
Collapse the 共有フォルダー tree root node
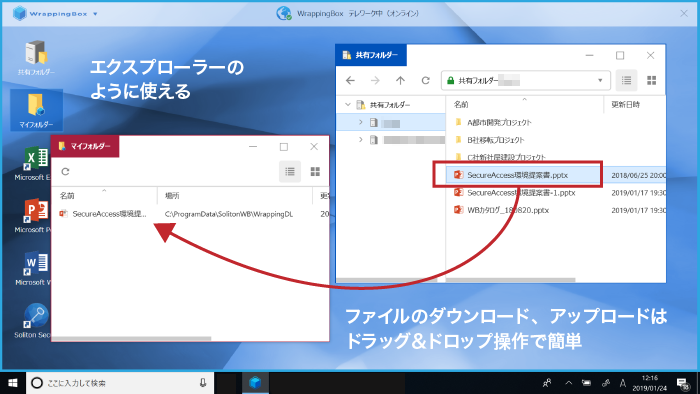click(x=348, y=105)
